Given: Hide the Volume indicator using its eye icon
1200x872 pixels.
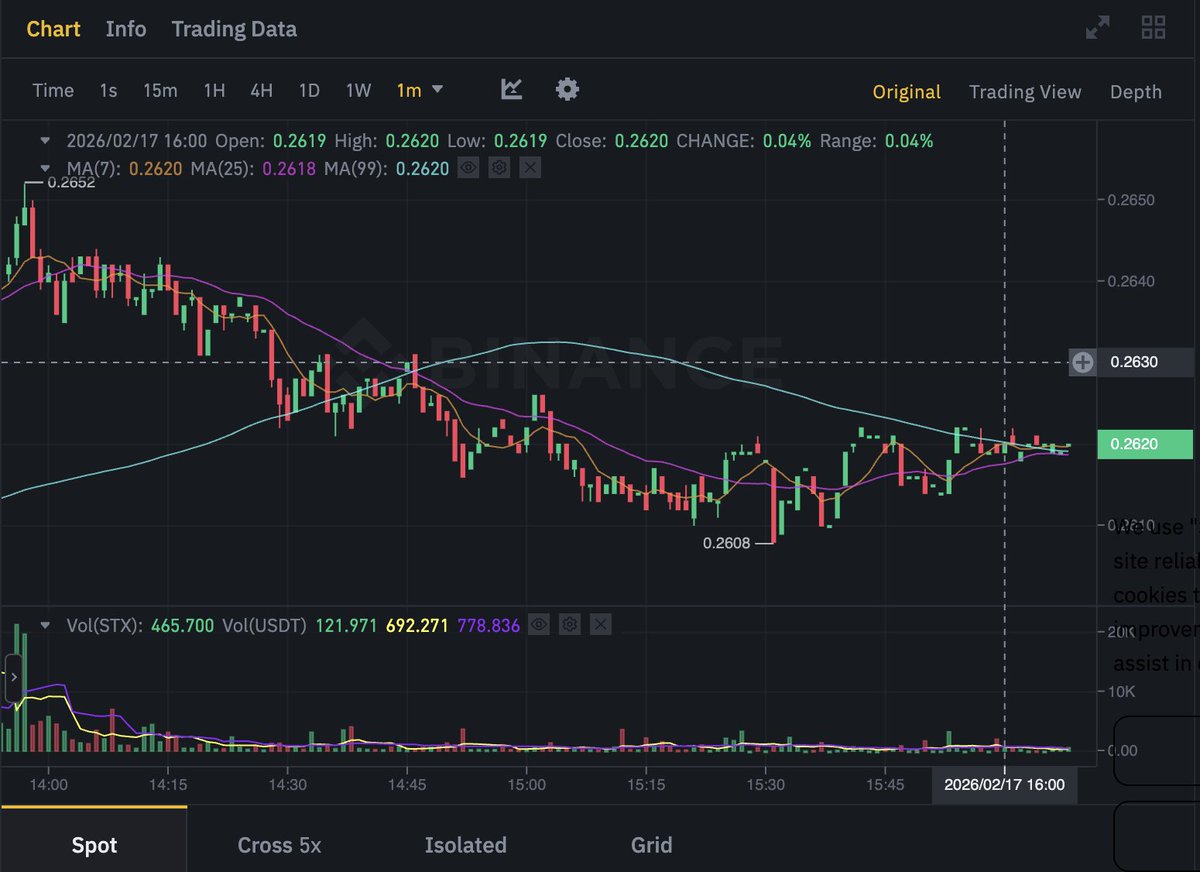Looking at the screenshot, I should click(538, 624).
